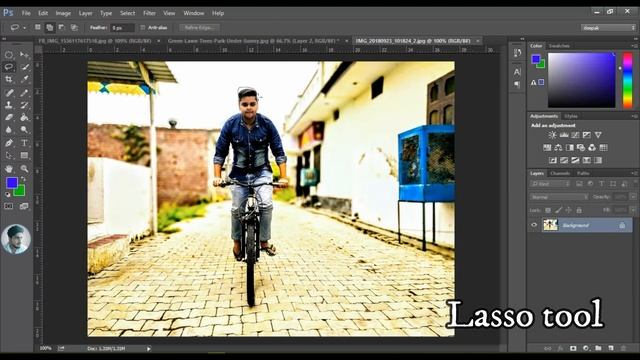Image resolution: width=640 pixels, height=360 pixels.
Task: Select the Rectangle shape tool
Action: tap(24, 156)
